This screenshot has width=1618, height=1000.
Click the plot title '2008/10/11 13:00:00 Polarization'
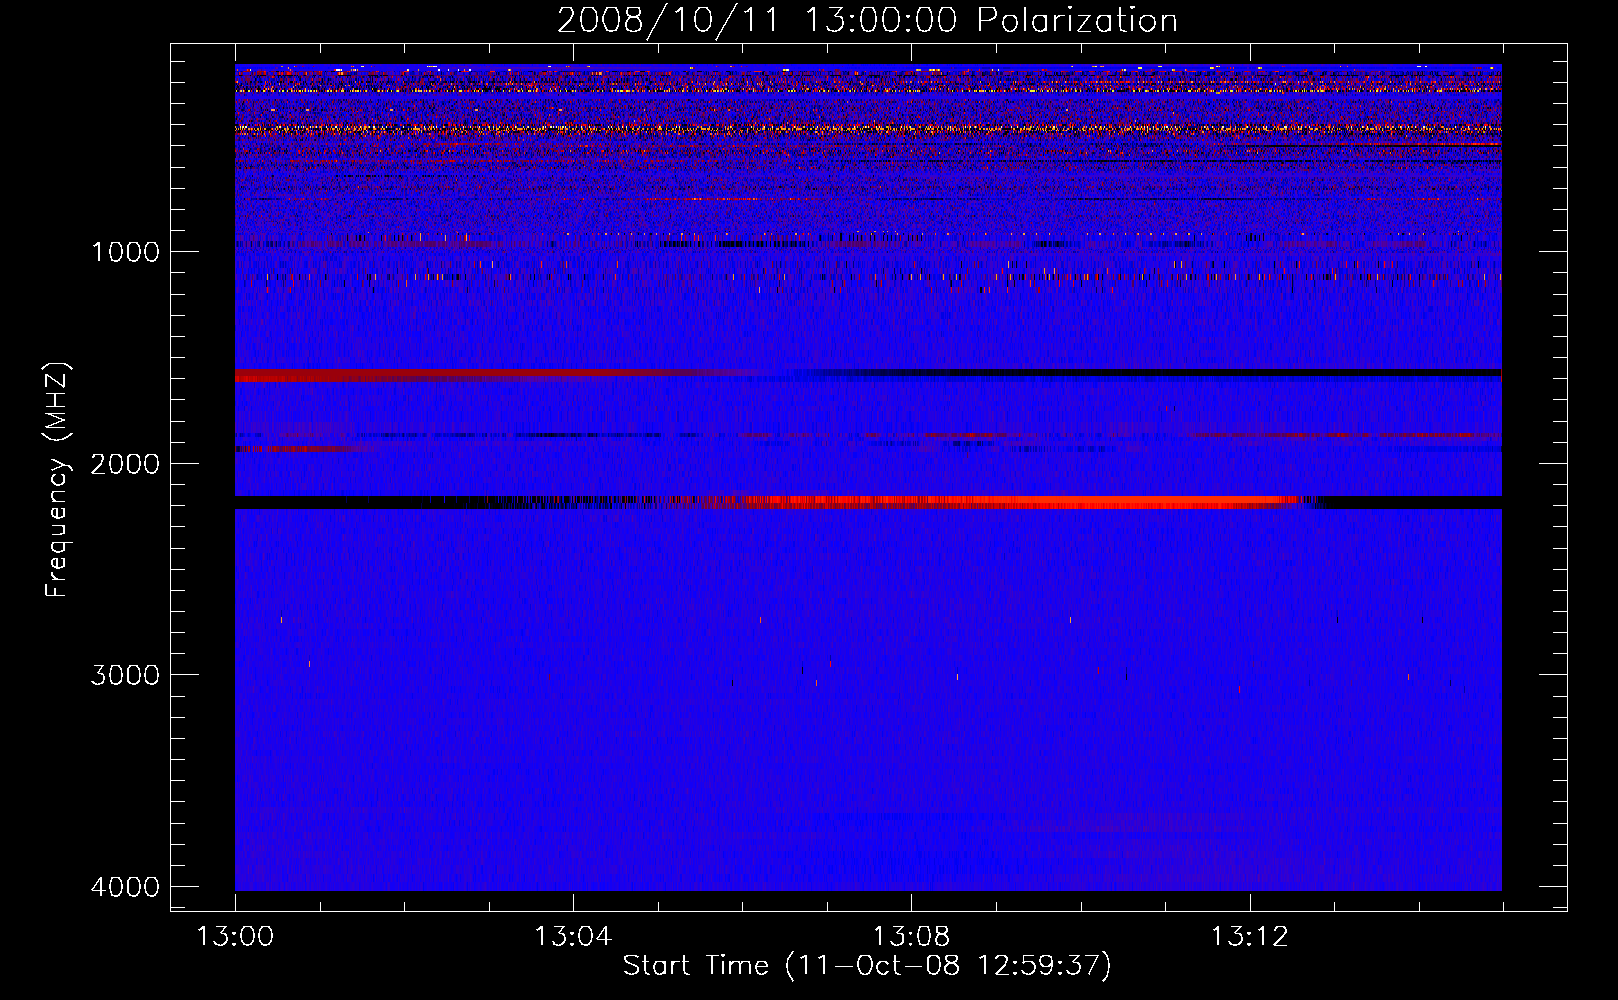point(867,21)
